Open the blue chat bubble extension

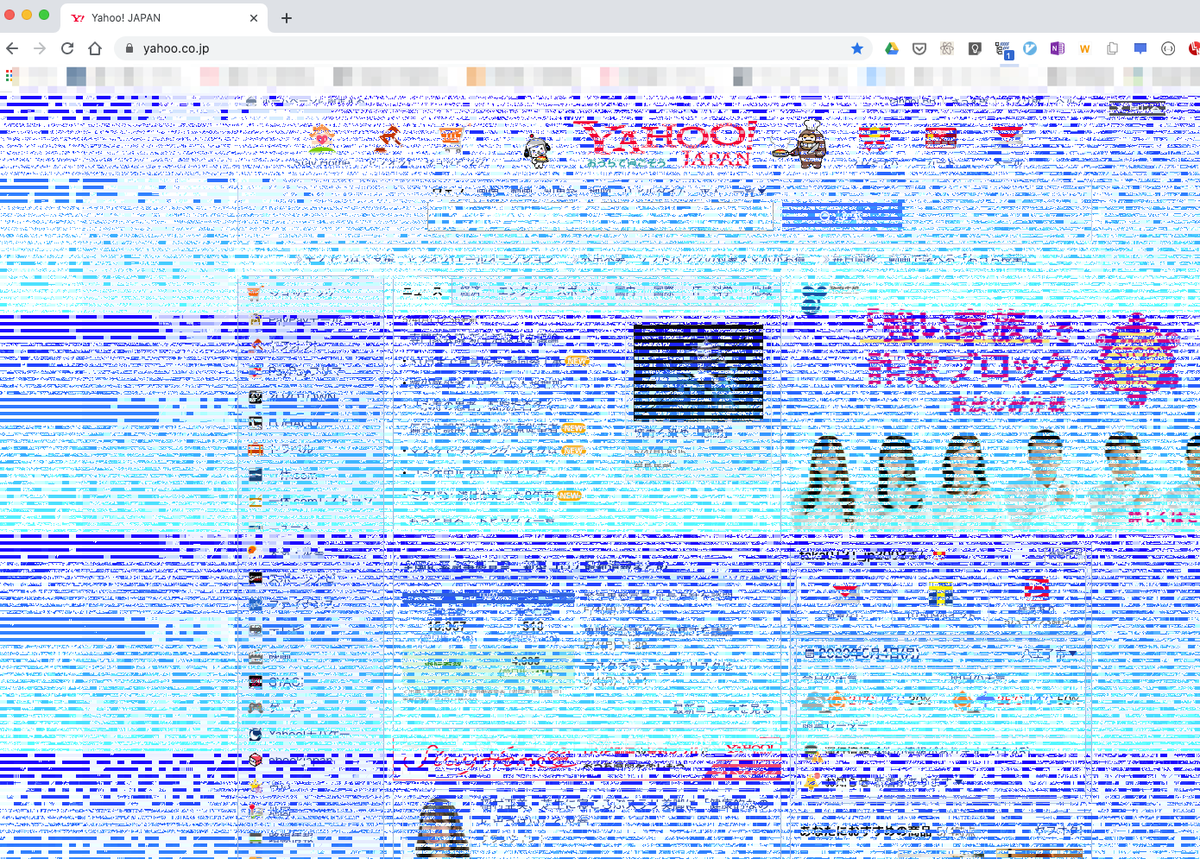(x=1140, y=48)
